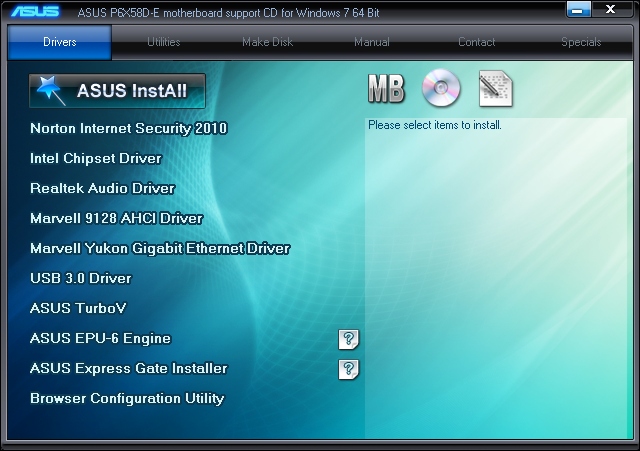Choose the USB 3.0 Driver entry

pos(81,278)
